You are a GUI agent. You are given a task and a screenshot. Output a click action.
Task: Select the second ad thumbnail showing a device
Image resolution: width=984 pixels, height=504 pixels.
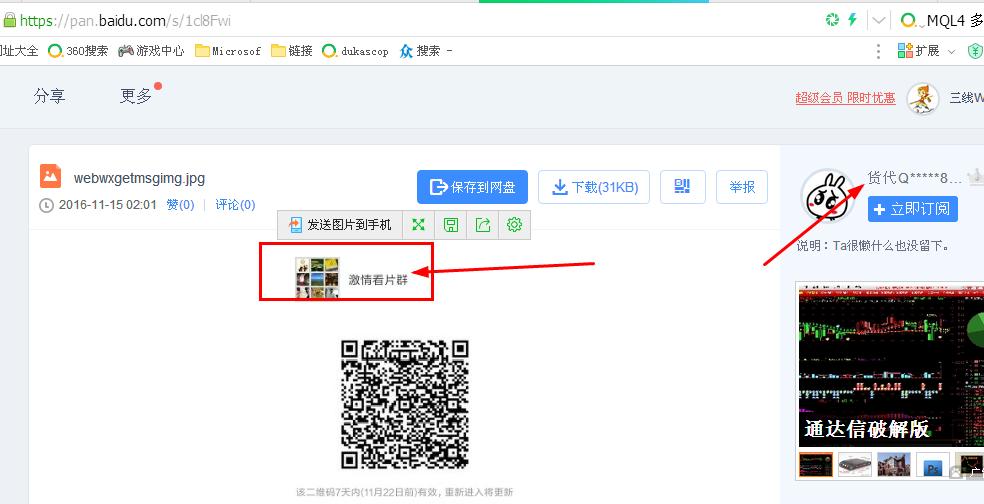[x=855, y=464]
